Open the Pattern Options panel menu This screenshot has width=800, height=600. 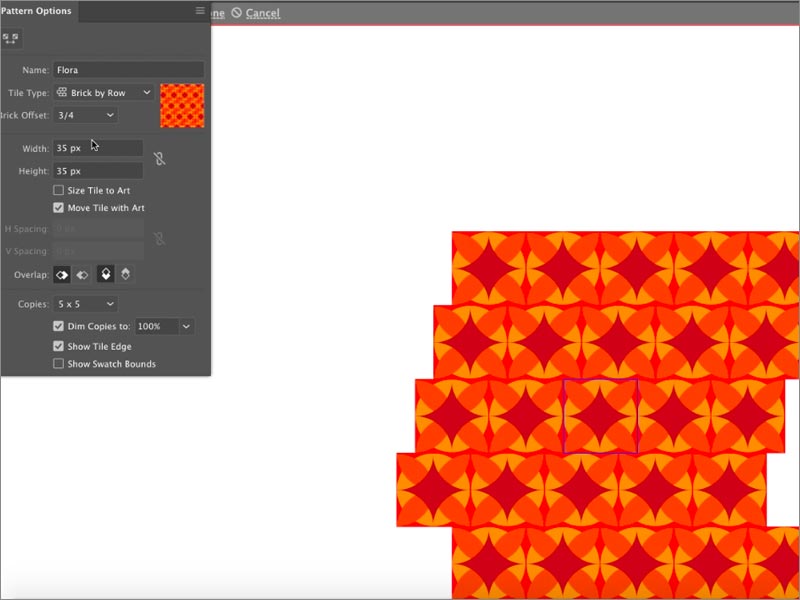pyautogui.click(x=200, y=11)
